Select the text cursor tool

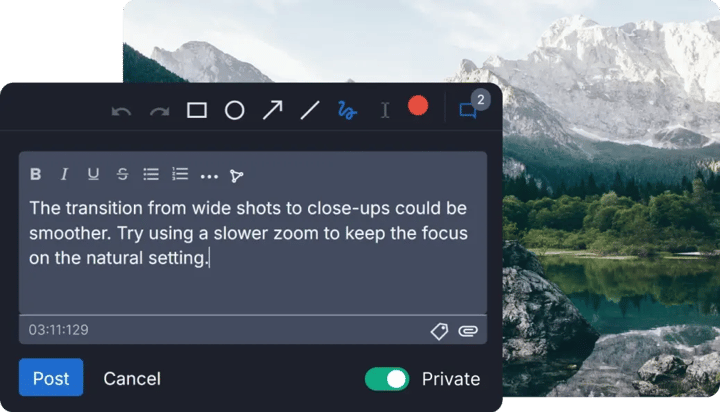click(x=384, y=110)
